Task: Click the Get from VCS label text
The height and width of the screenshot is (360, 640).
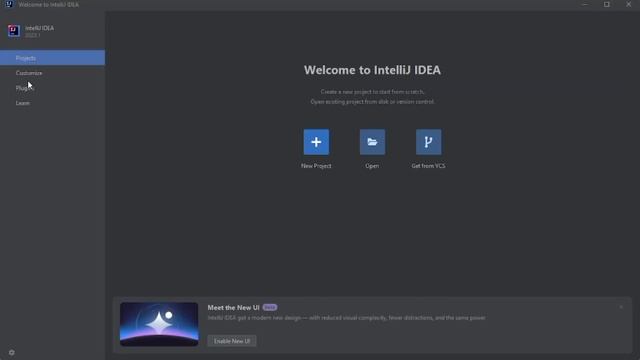Action: [428, 166]
